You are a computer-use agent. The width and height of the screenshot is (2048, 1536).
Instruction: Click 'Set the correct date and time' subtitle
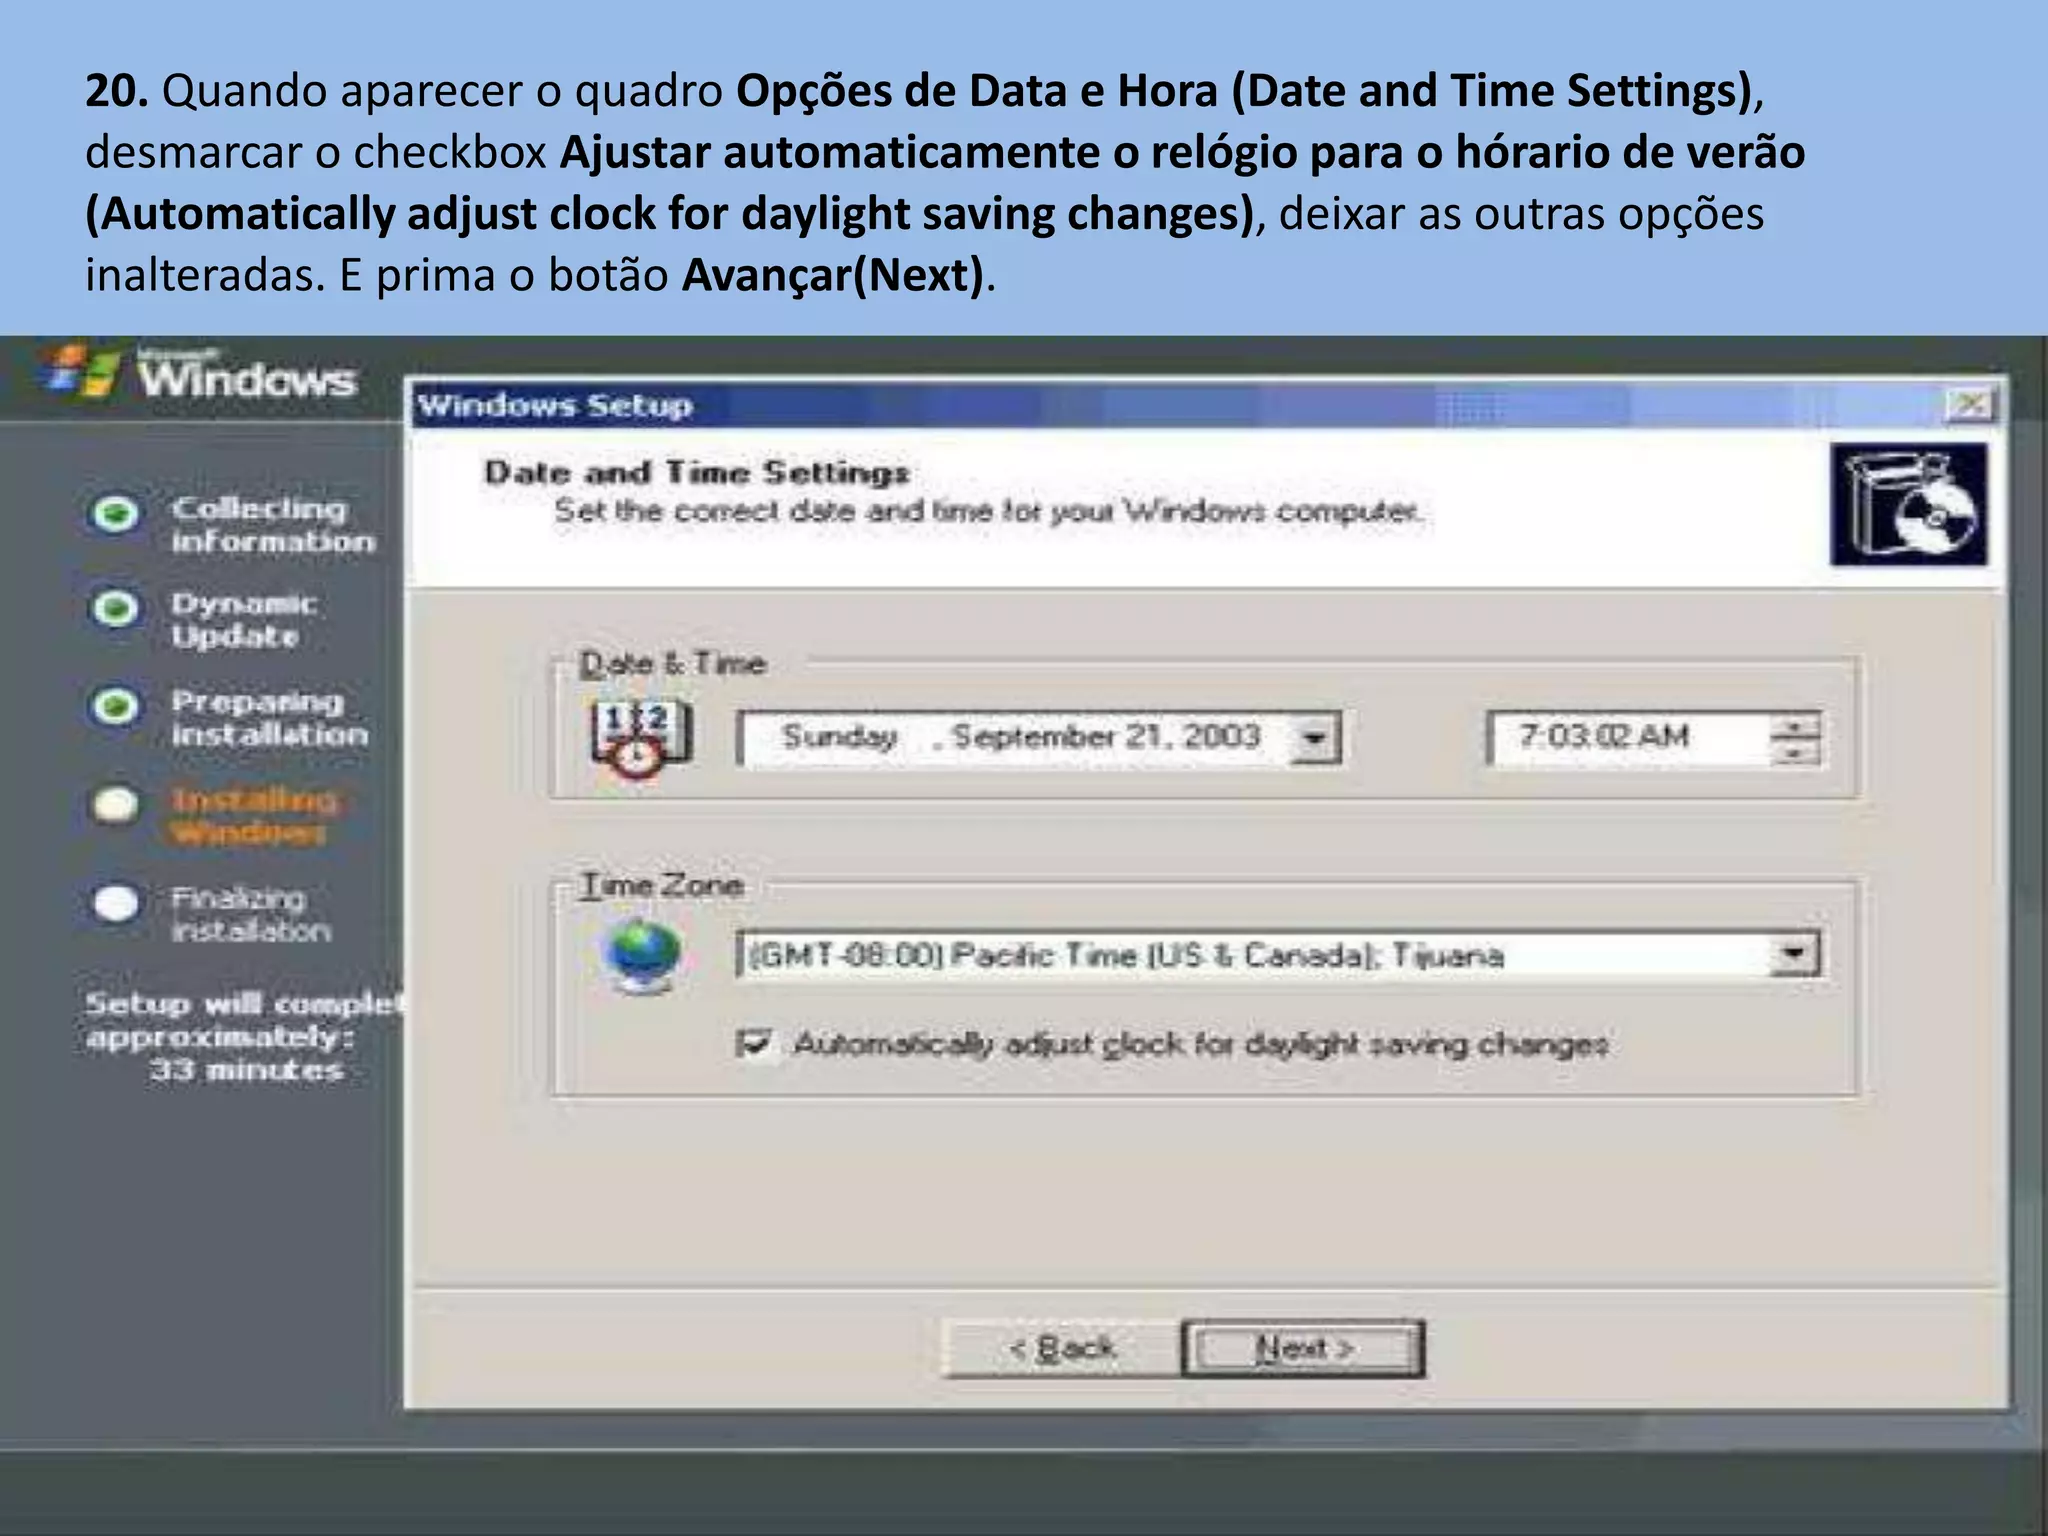point(987,511)
